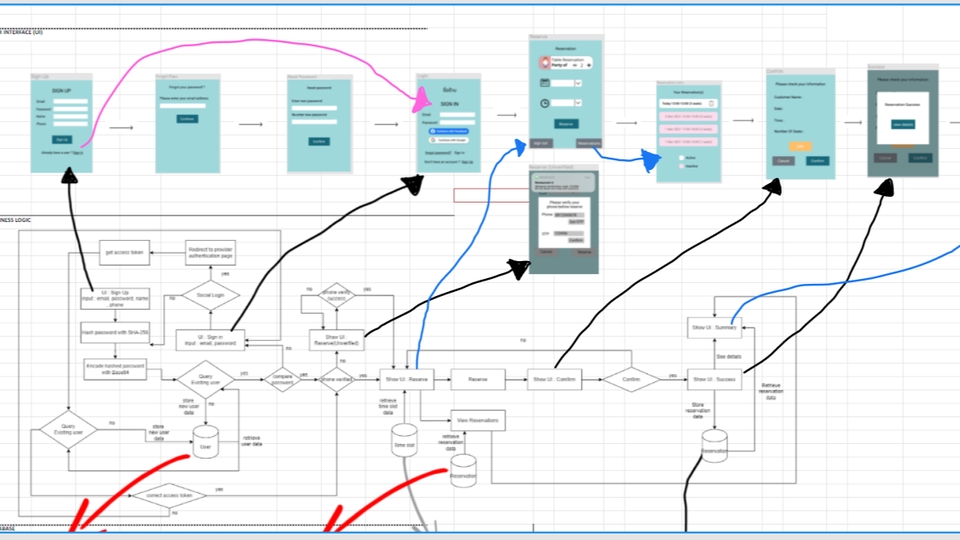Select the Show UI : Reserve box

(407, 380)
